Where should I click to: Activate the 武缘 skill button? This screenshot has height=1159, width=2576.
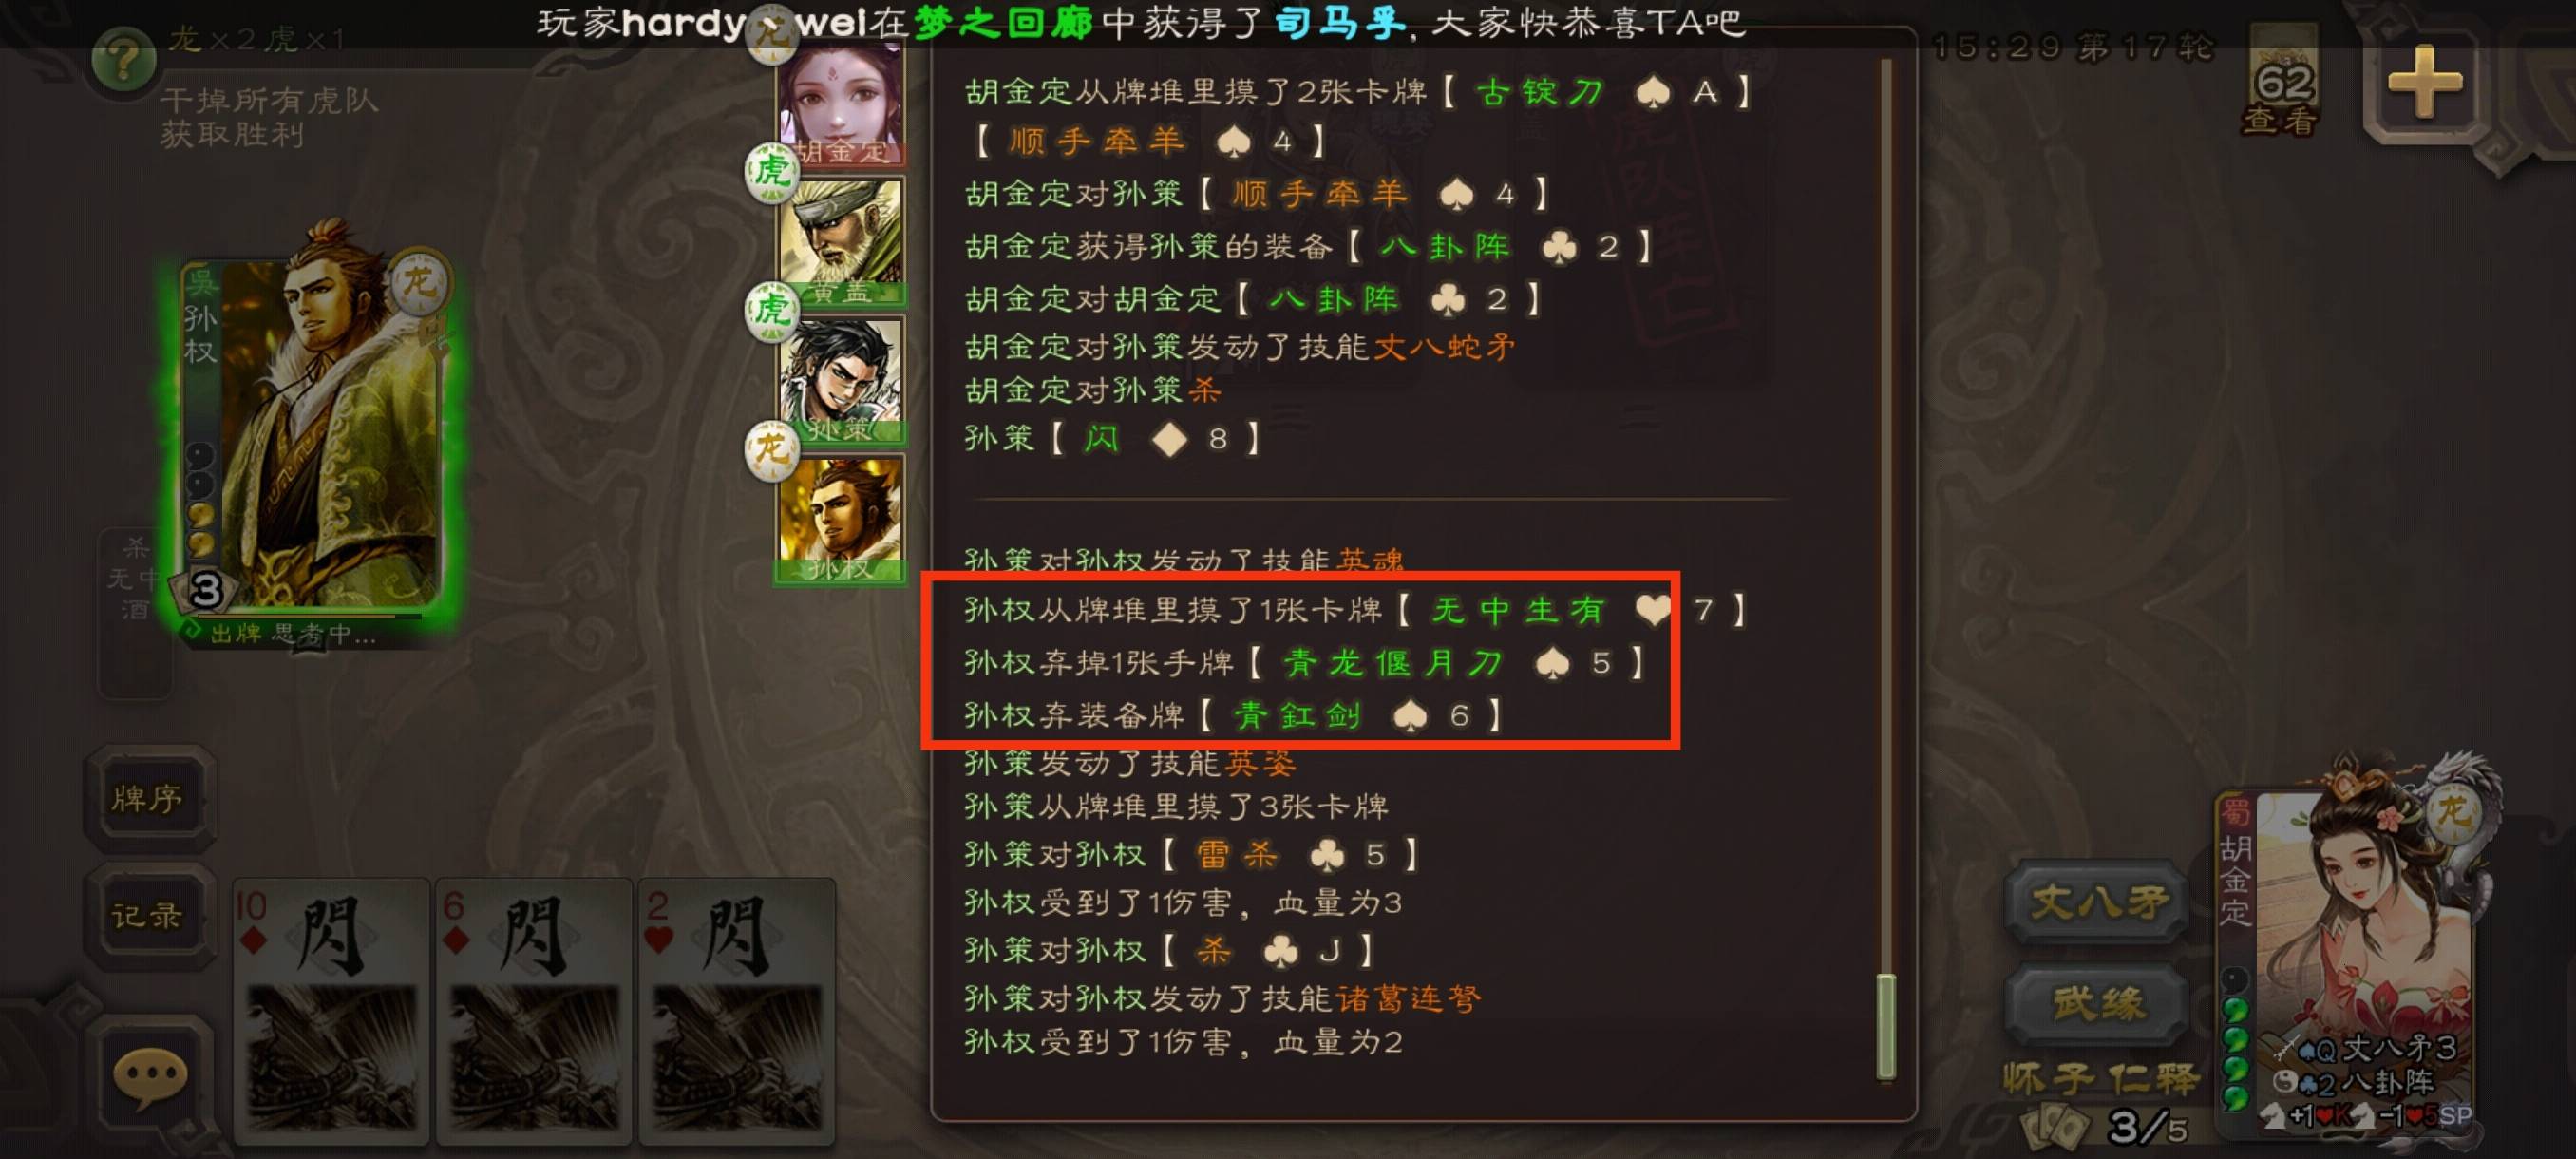[x=2099, y=1003]
